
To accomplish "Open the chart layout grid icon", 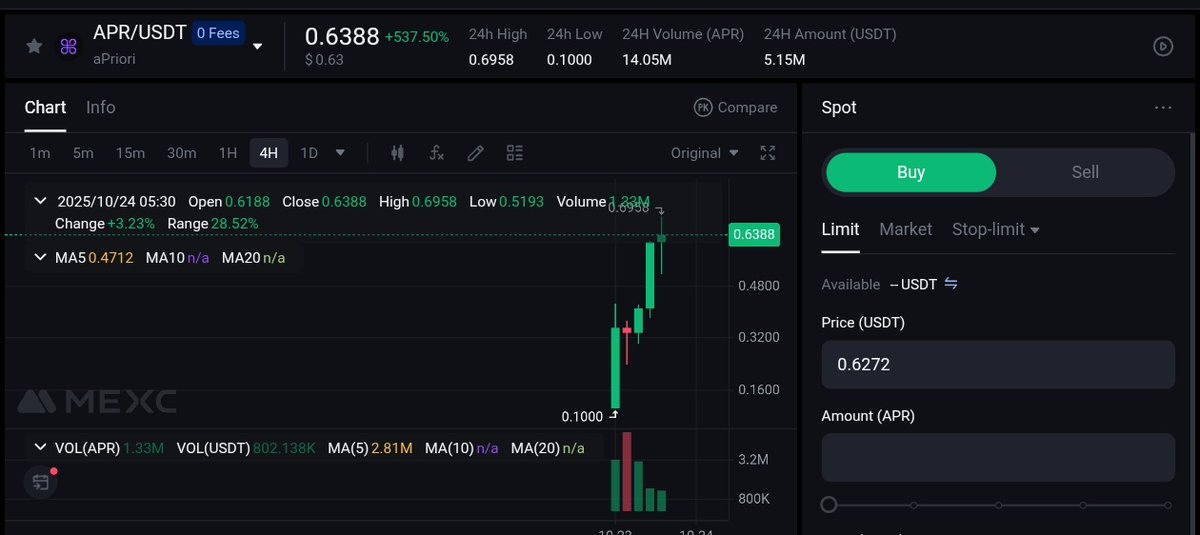I will [515, 153].
